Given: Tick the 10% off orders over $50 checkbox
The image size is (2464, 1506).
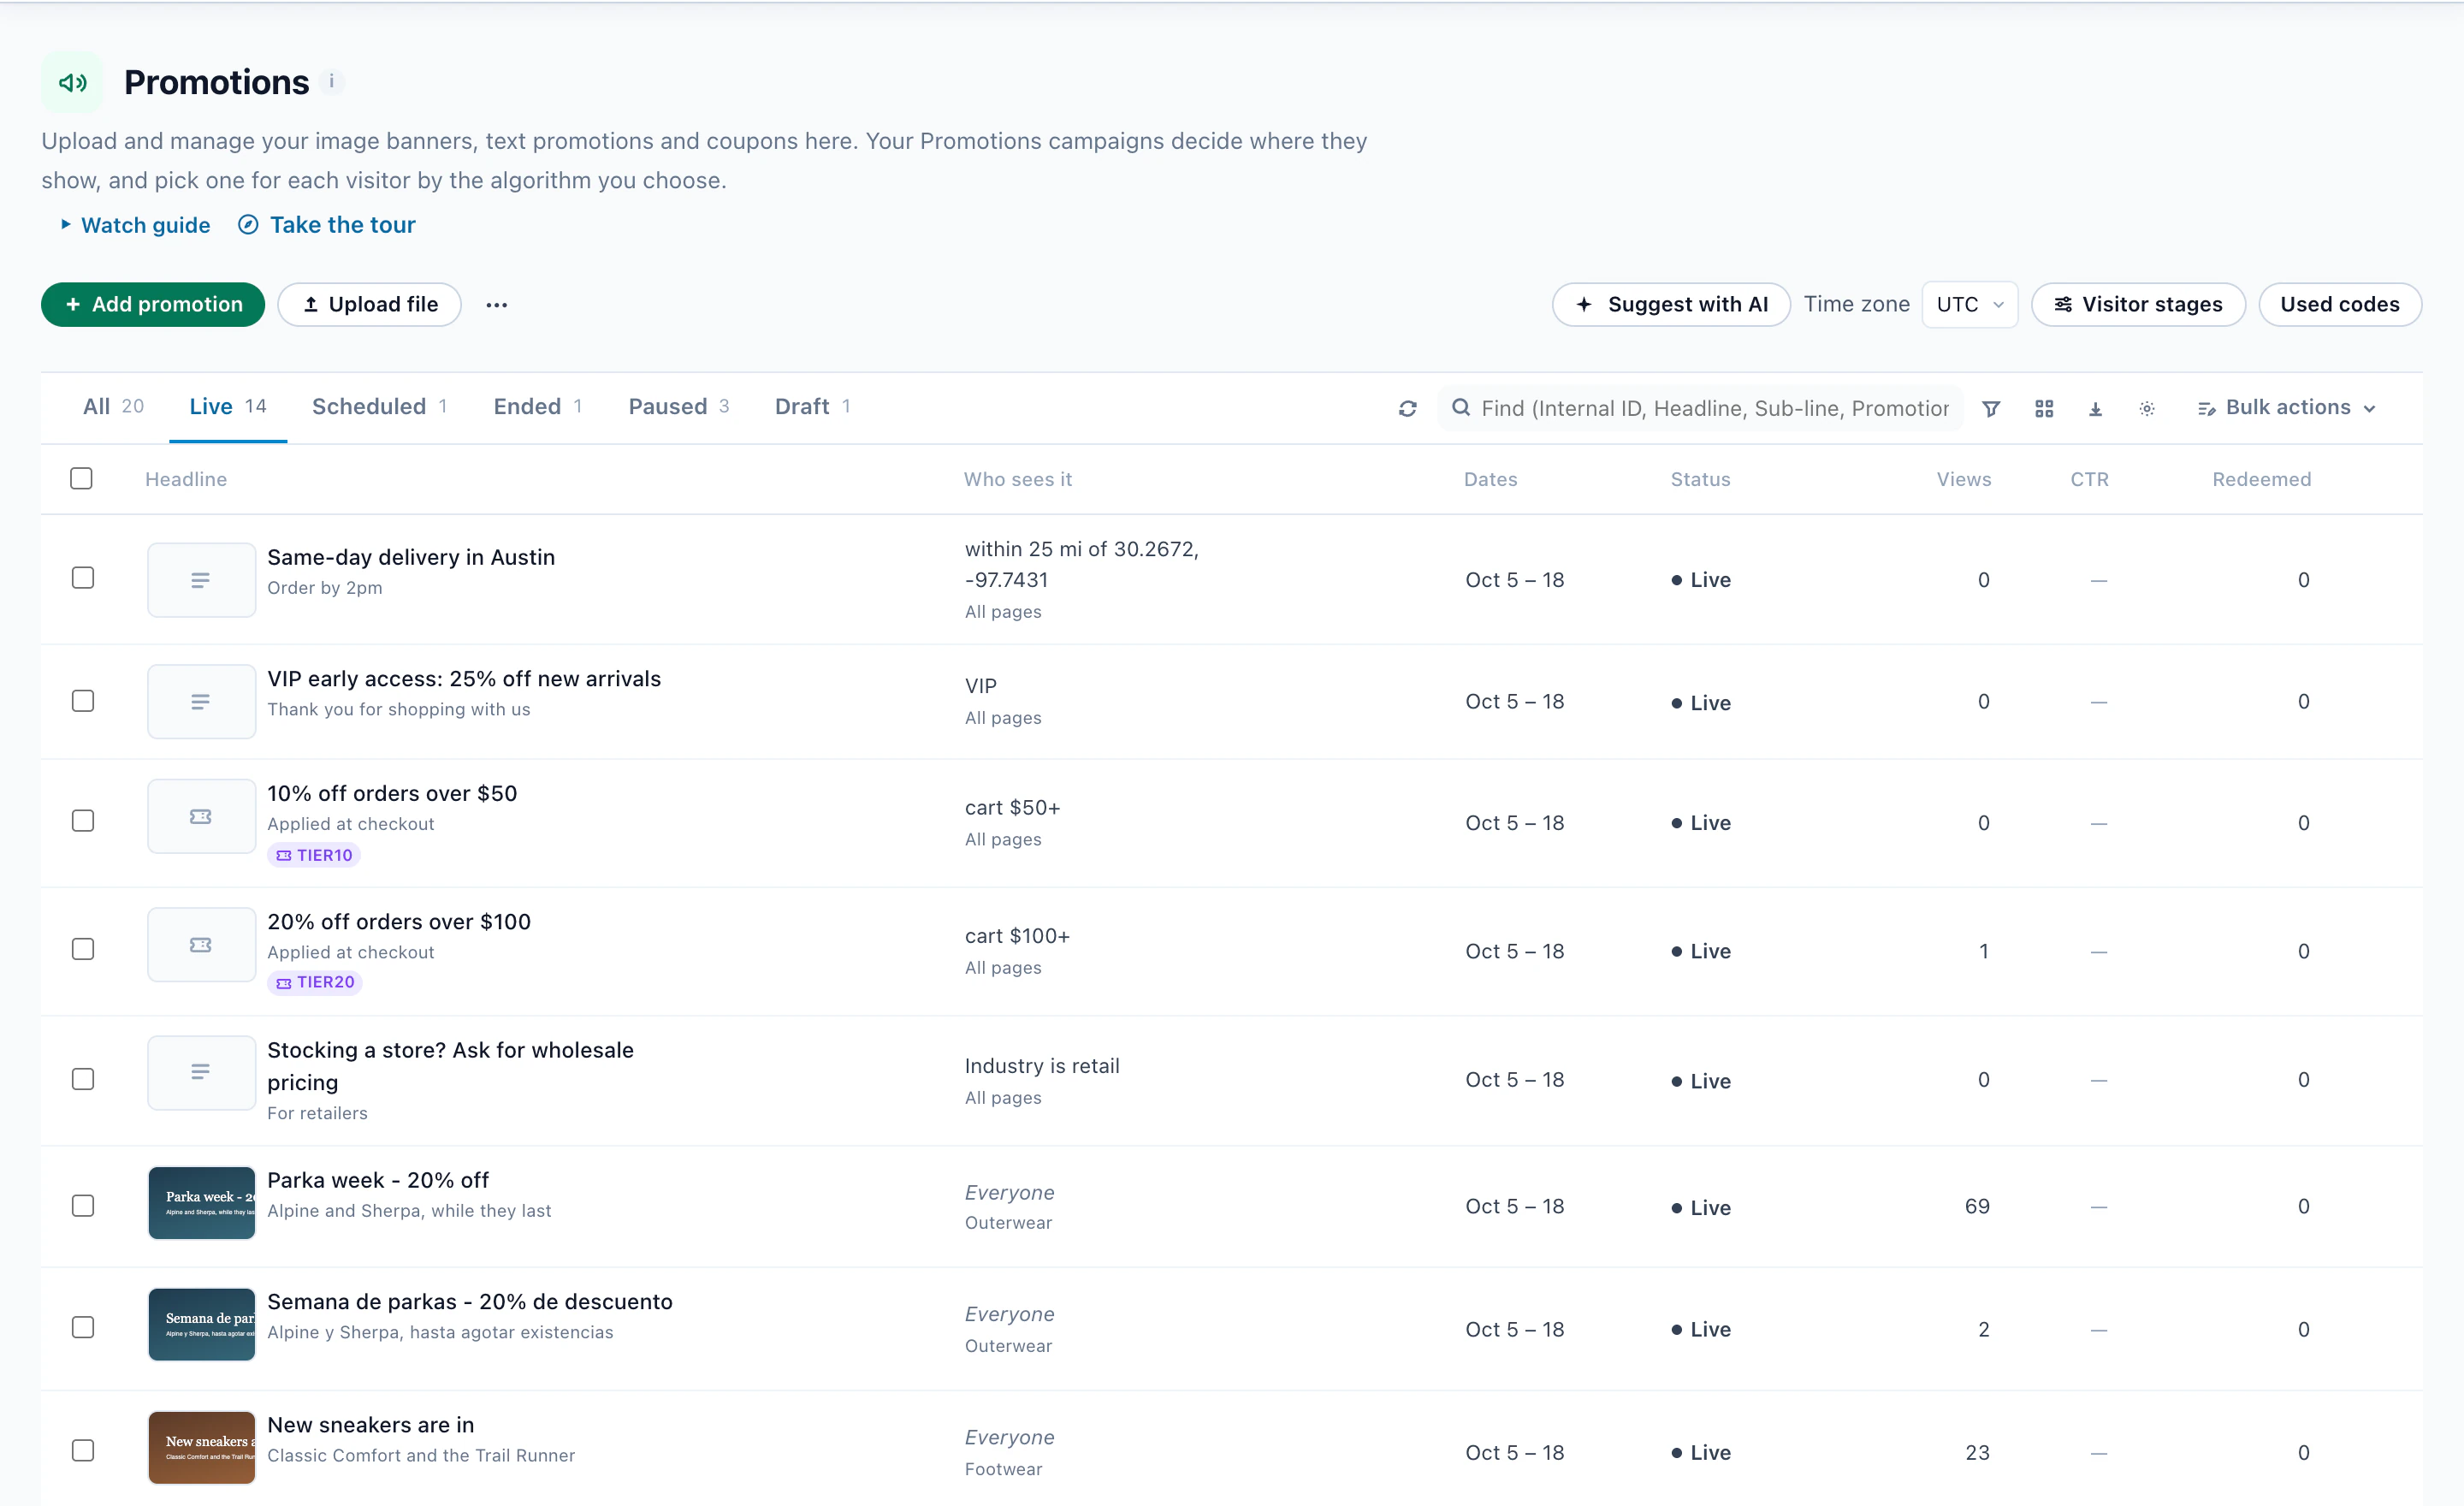Looking at the screenshot, I should click(83, 821).
